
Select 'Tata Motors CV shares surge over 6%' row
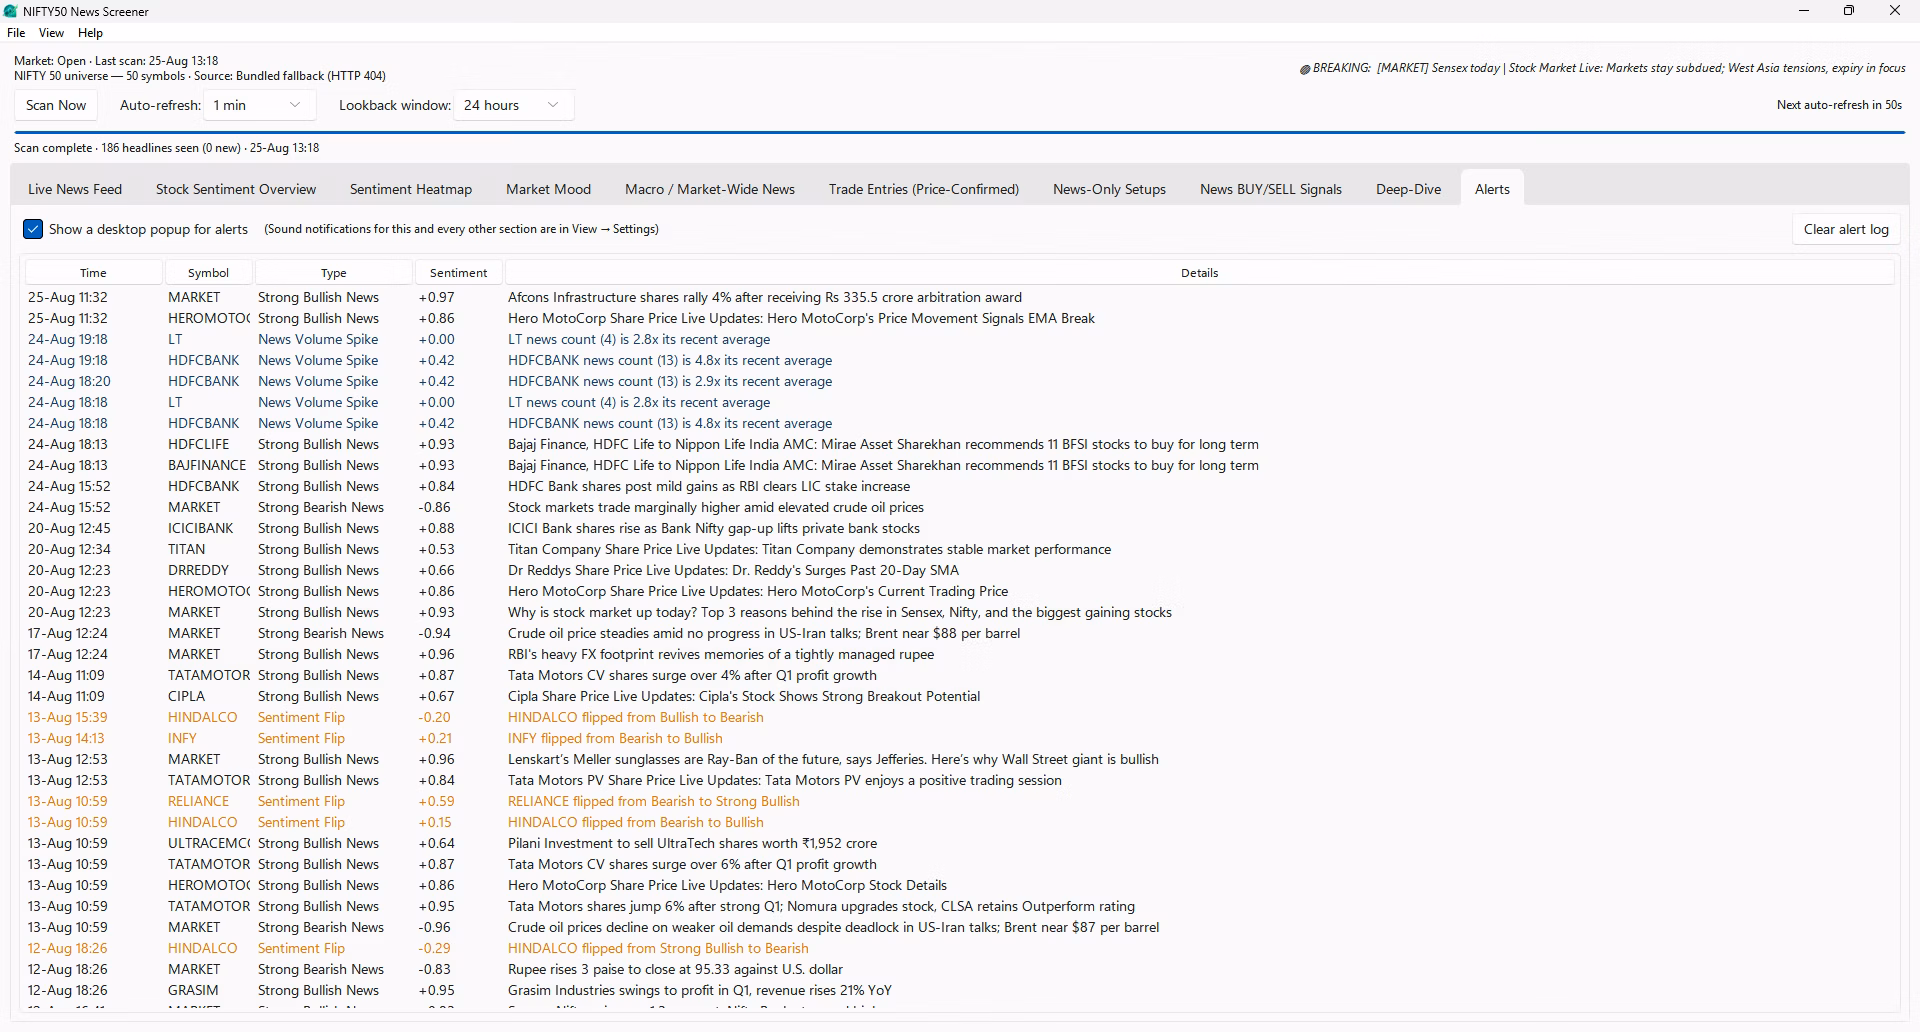960,864
